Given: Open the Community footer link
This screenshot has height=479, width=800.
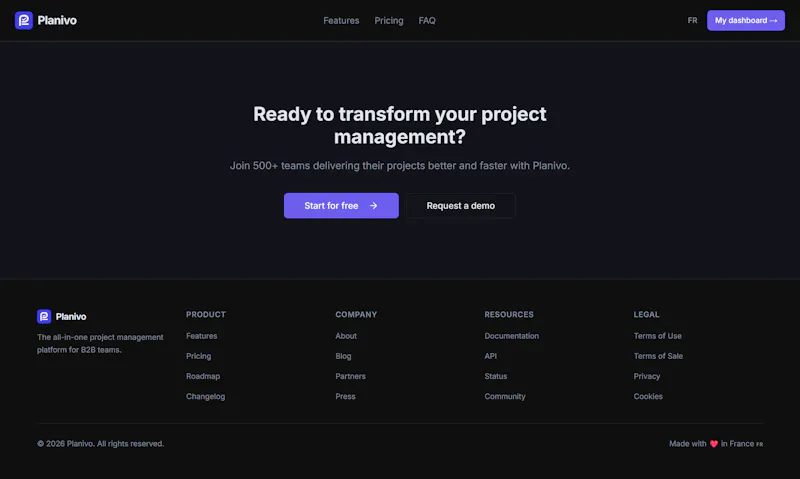Looking at the screenshot, I should [505, 396].
